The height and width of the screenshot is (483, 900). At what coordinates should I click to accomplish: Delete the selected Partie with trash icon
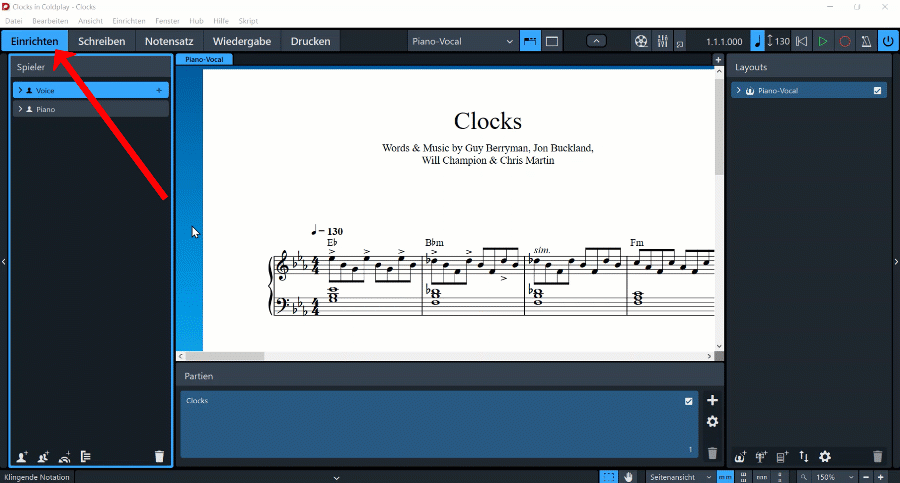pyautogui.click(x=712, y=453)
